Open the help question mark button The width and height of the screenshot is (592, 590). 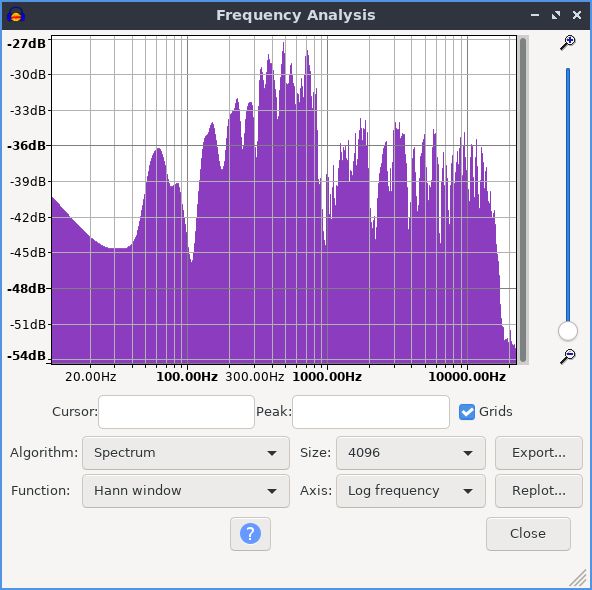click(x=250, y=533)
